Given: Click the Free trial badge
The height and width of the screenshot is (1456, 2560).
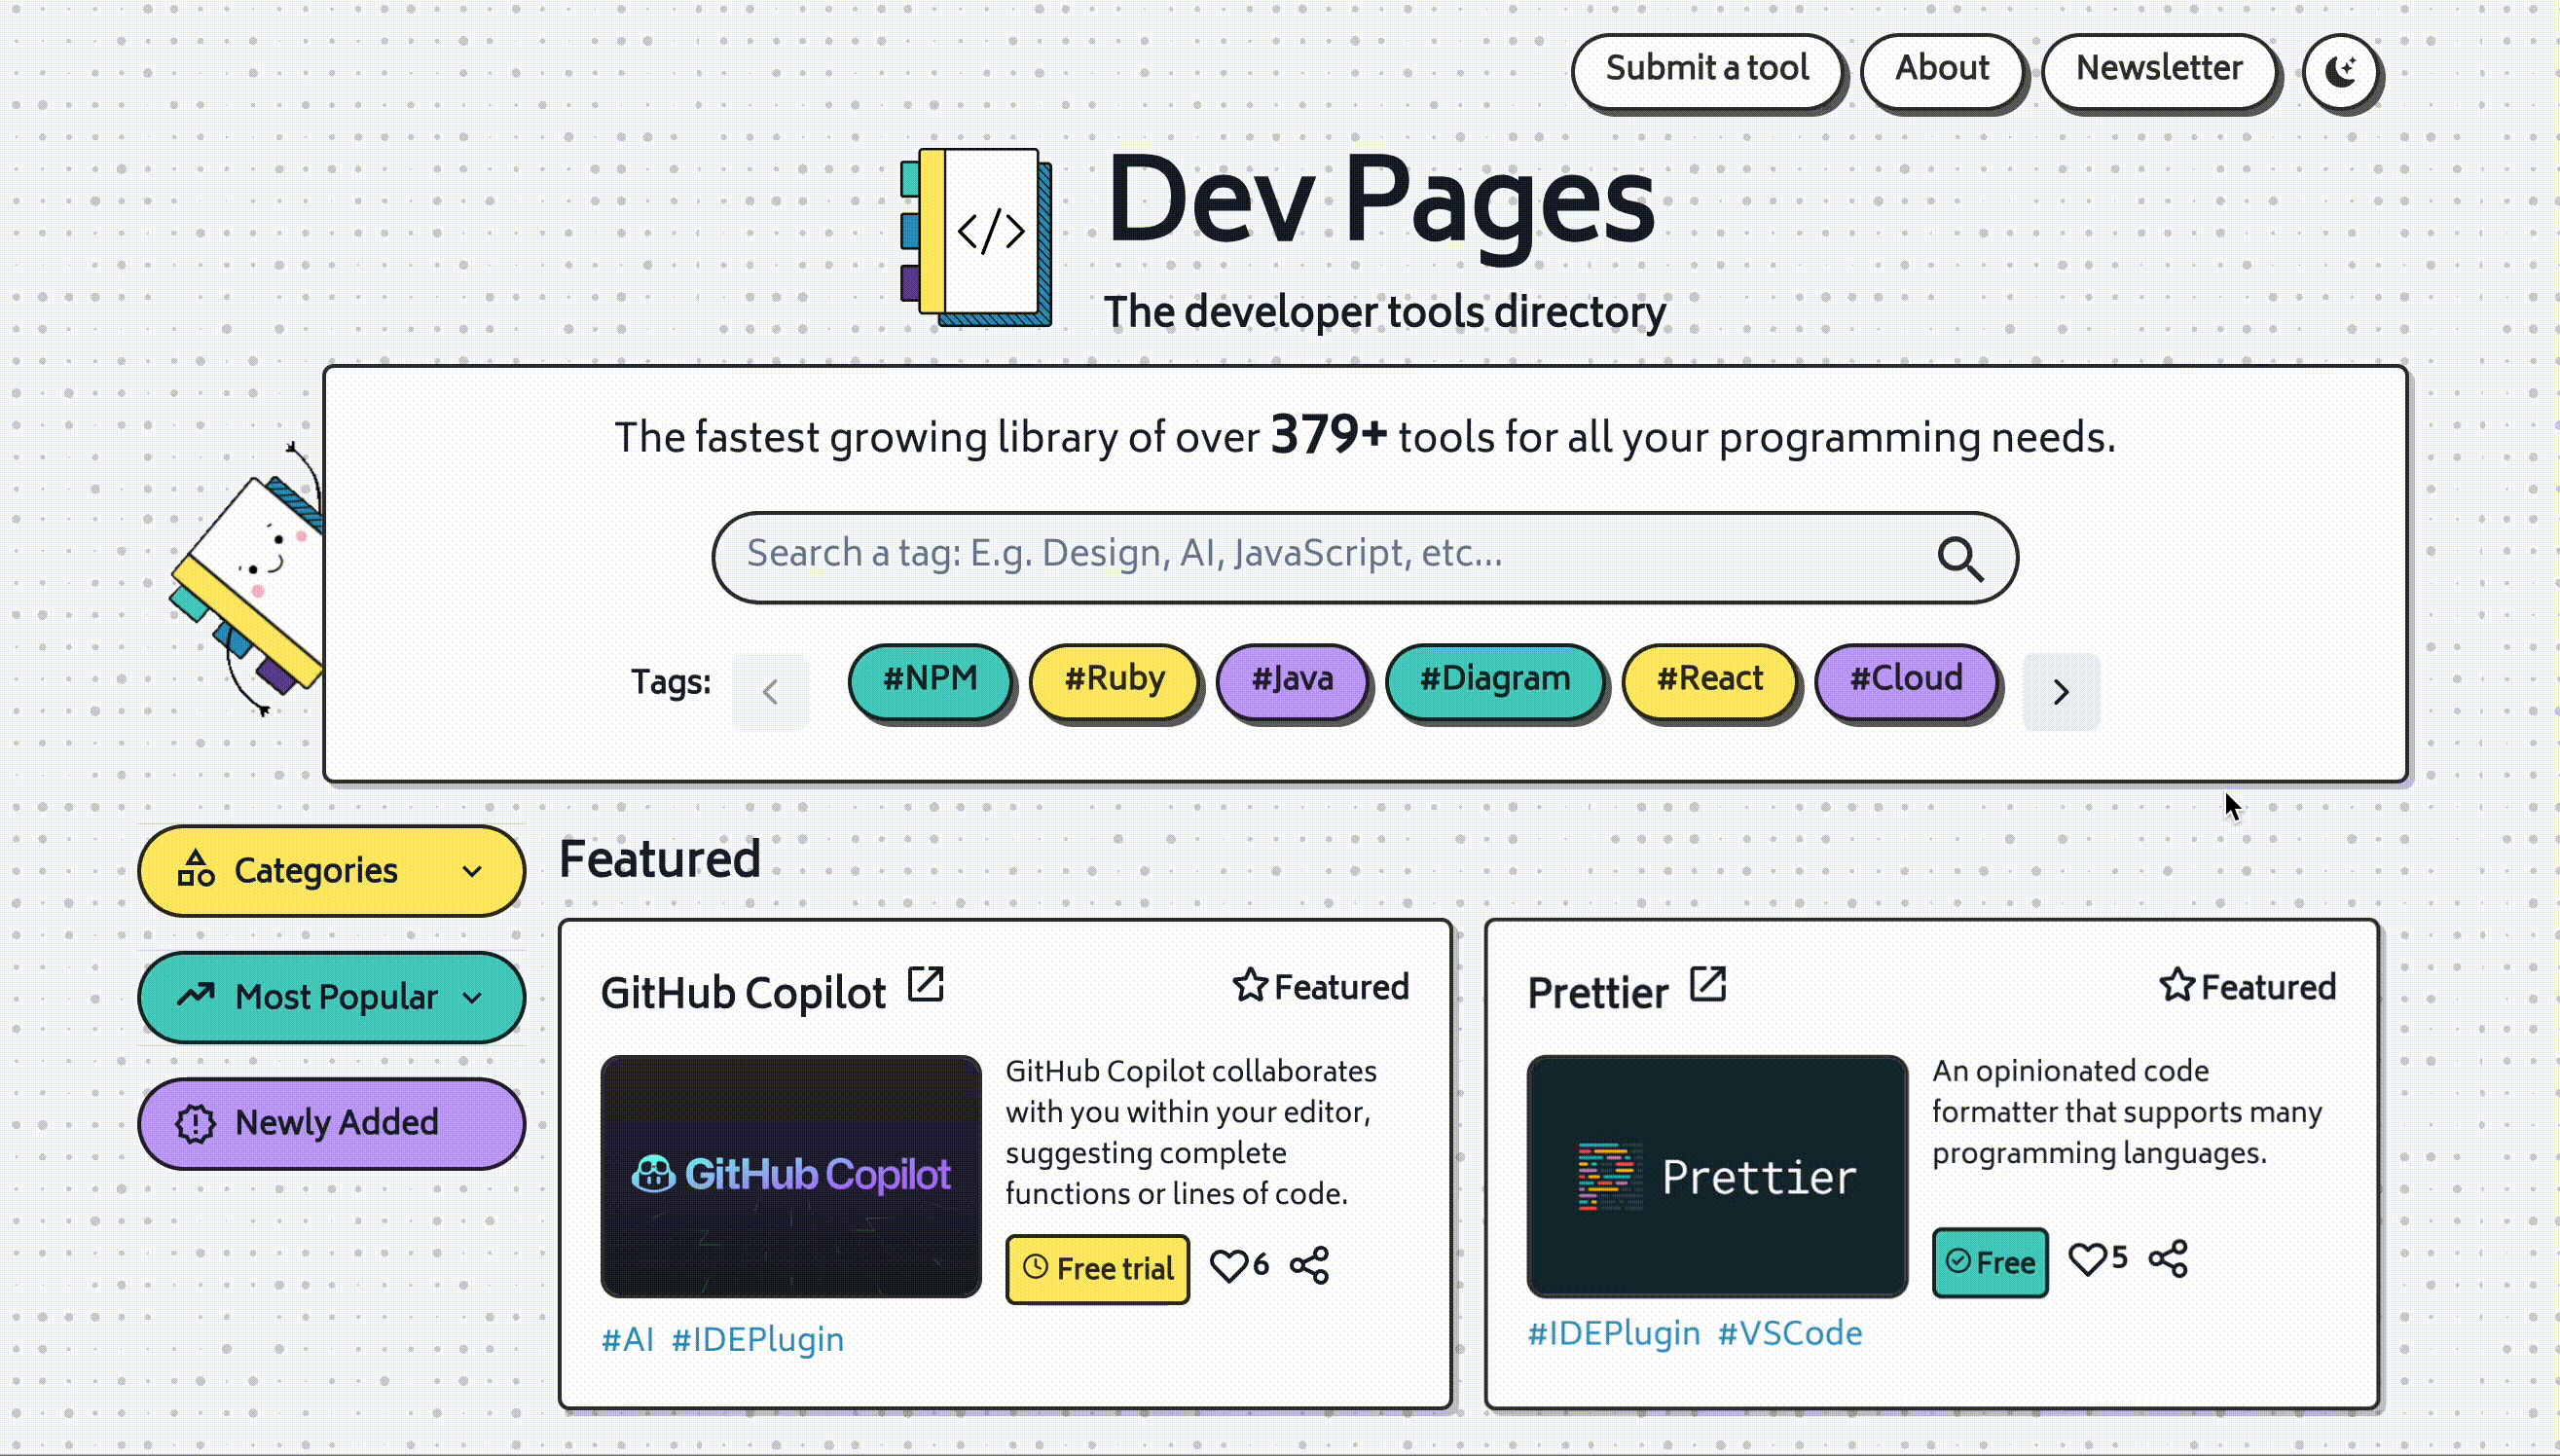Looking at the screenshot, I should click(1097, 1269).
